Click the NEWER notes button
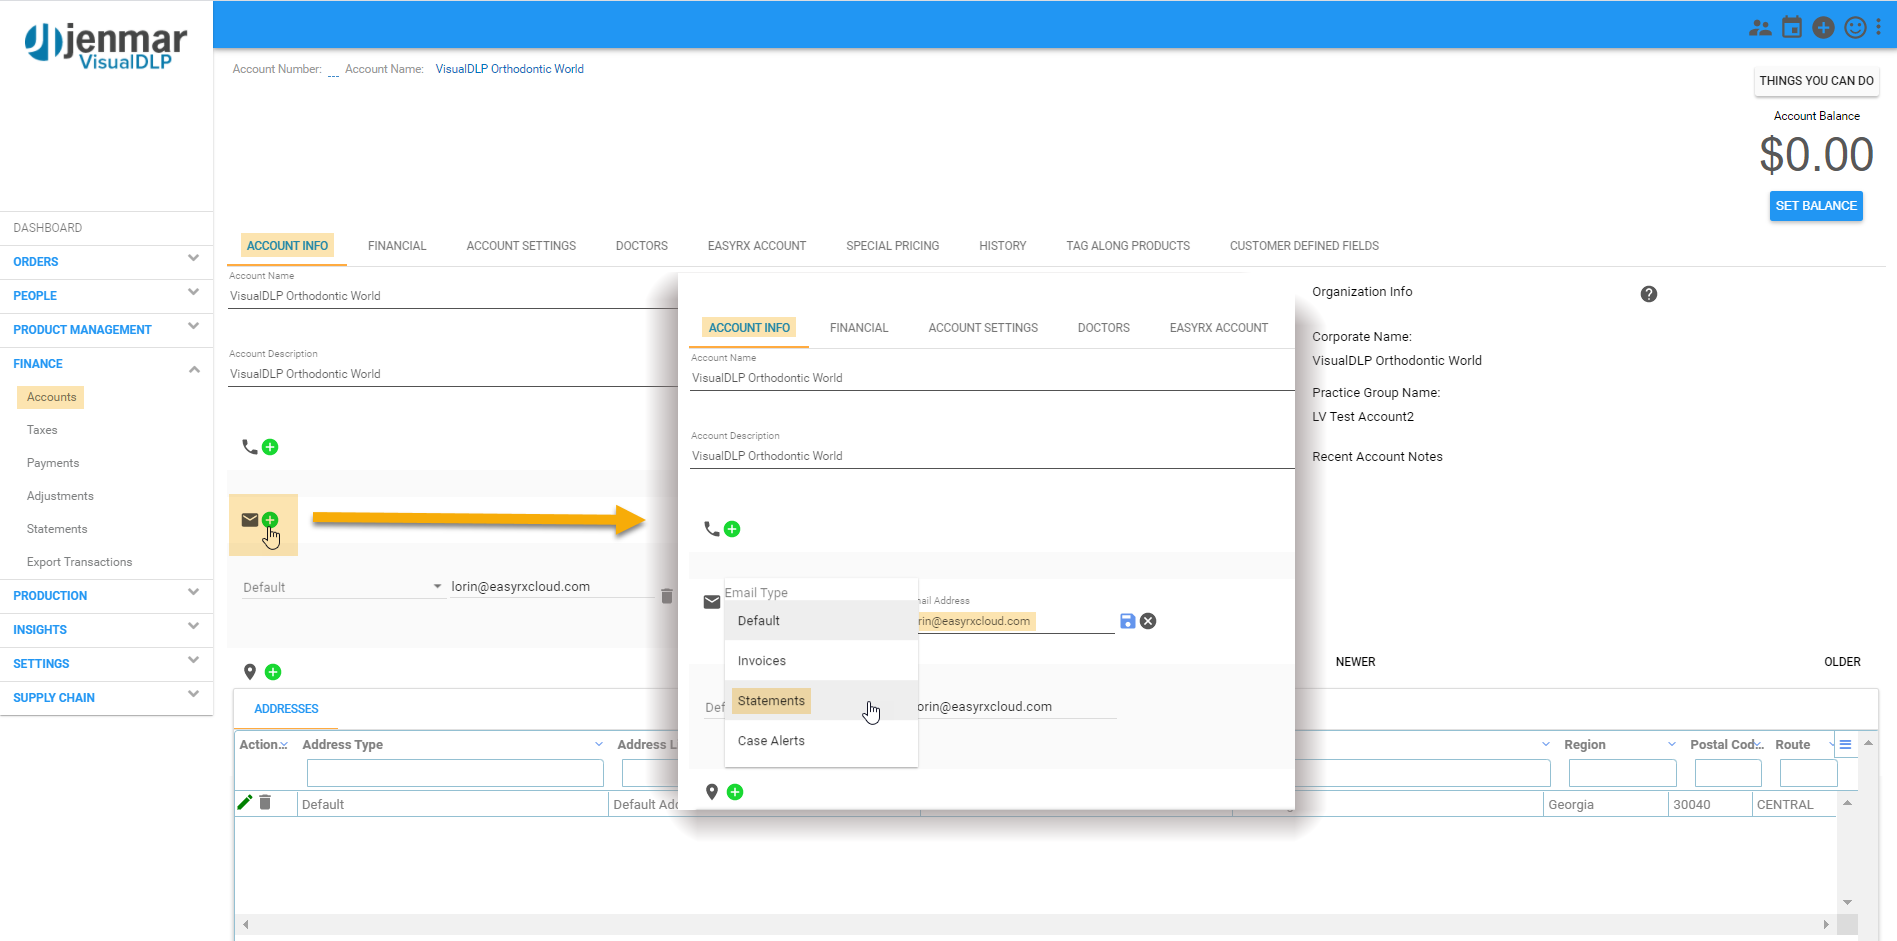Image resolution: width=1897 pixels, height=941 pixels. pos(1355,662)
